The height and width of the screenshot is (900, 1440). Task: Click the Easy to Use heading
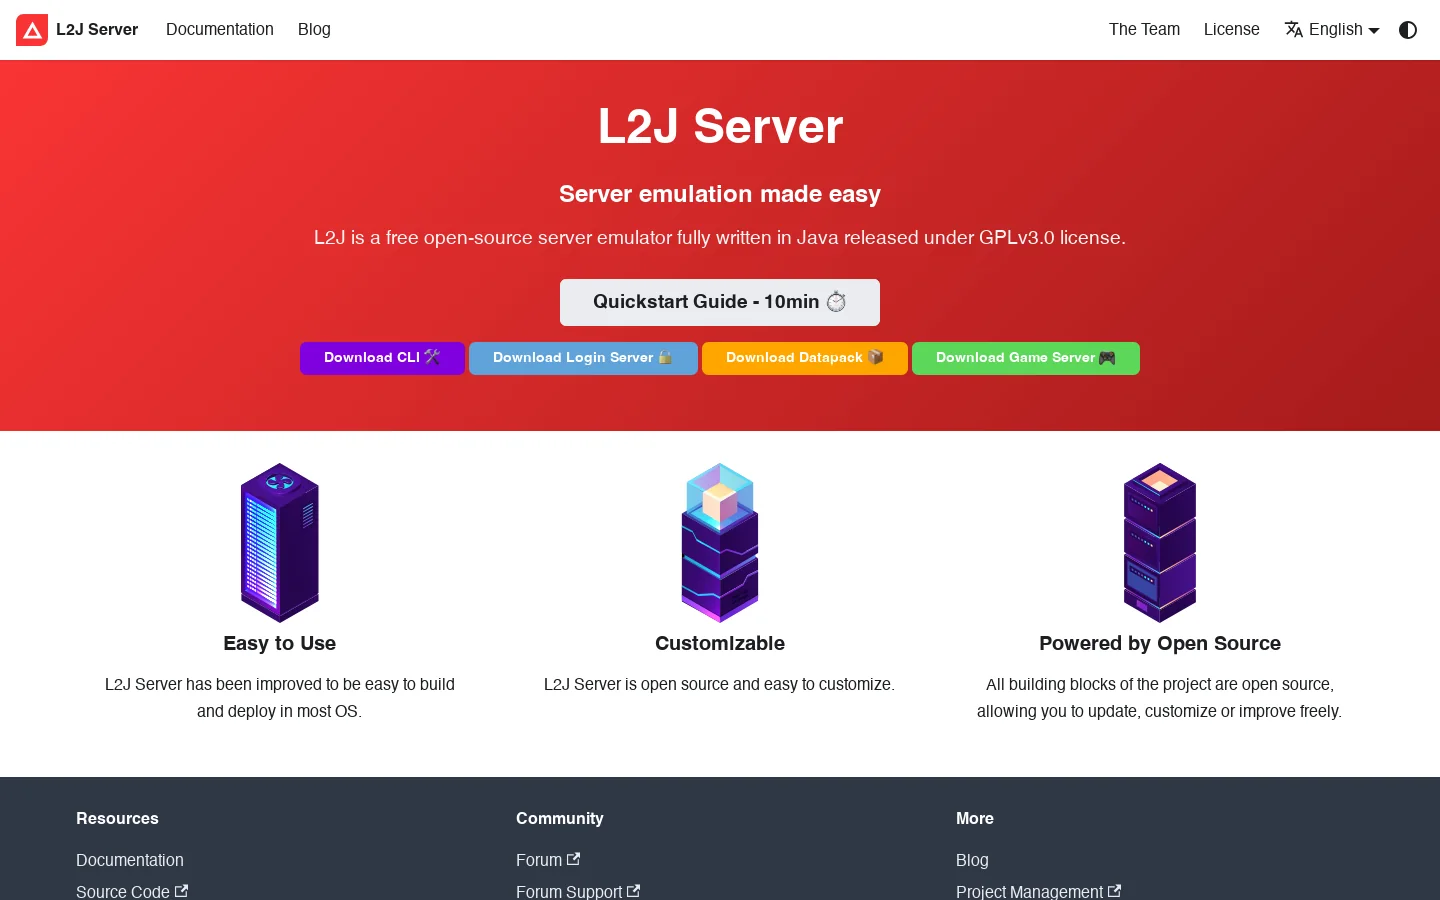coord(280,643)
